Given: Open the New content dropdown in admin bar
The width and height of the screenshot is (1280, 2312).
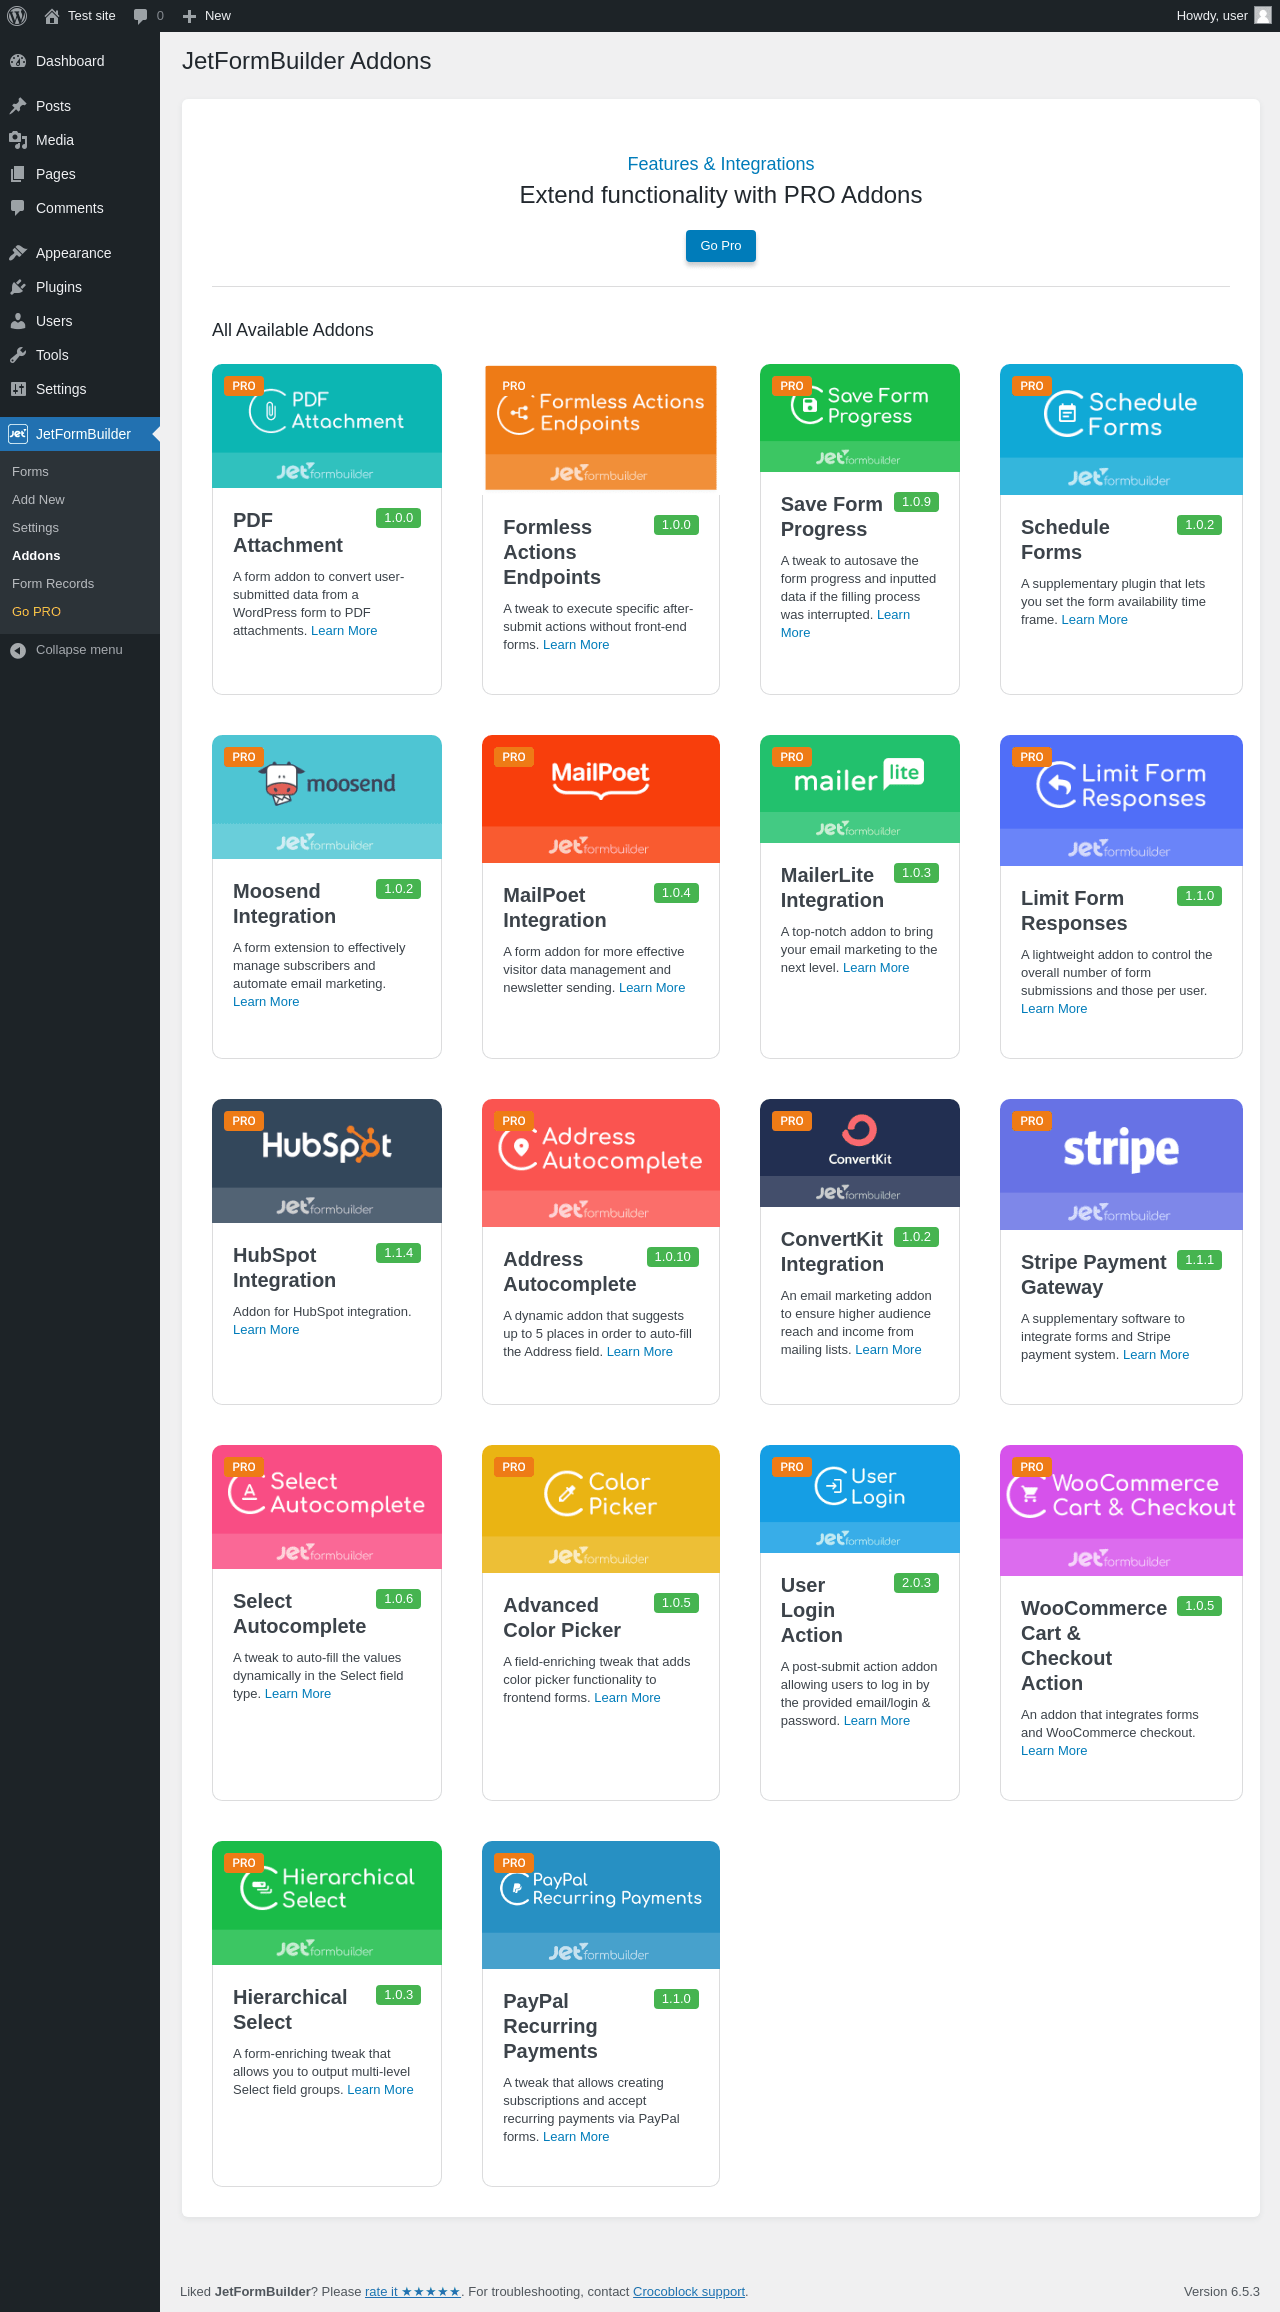Looking at the screenshot, I should pos(207,16).
